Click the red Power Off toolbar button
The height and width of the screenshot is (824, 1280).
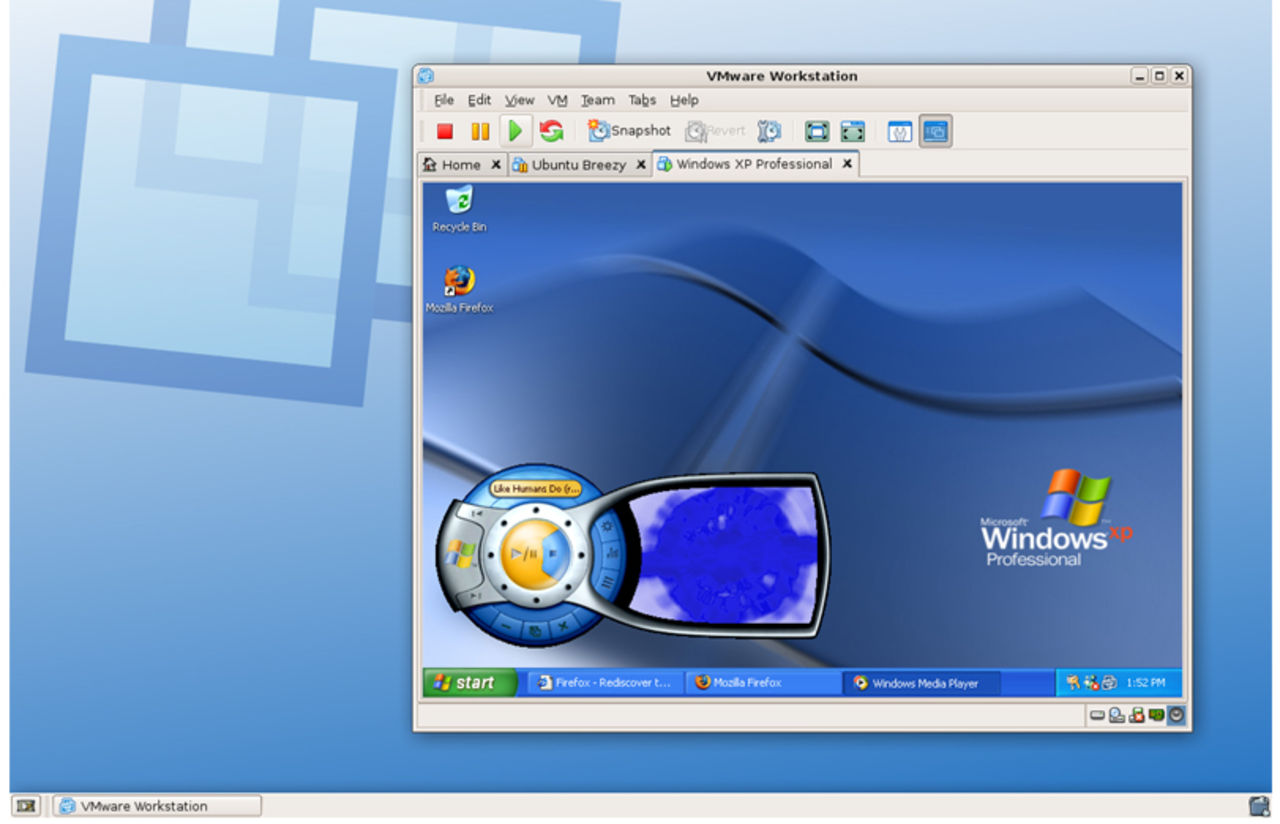click(445, 131)
